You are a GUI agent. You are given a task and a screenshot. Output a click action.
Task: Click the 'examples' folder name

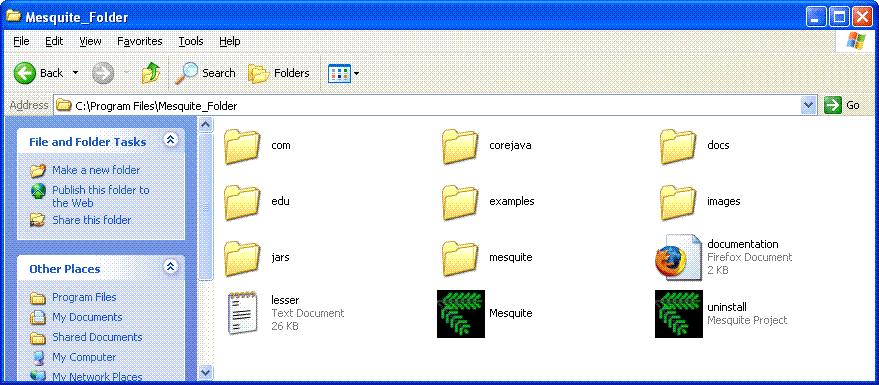(x=512, y=201)
